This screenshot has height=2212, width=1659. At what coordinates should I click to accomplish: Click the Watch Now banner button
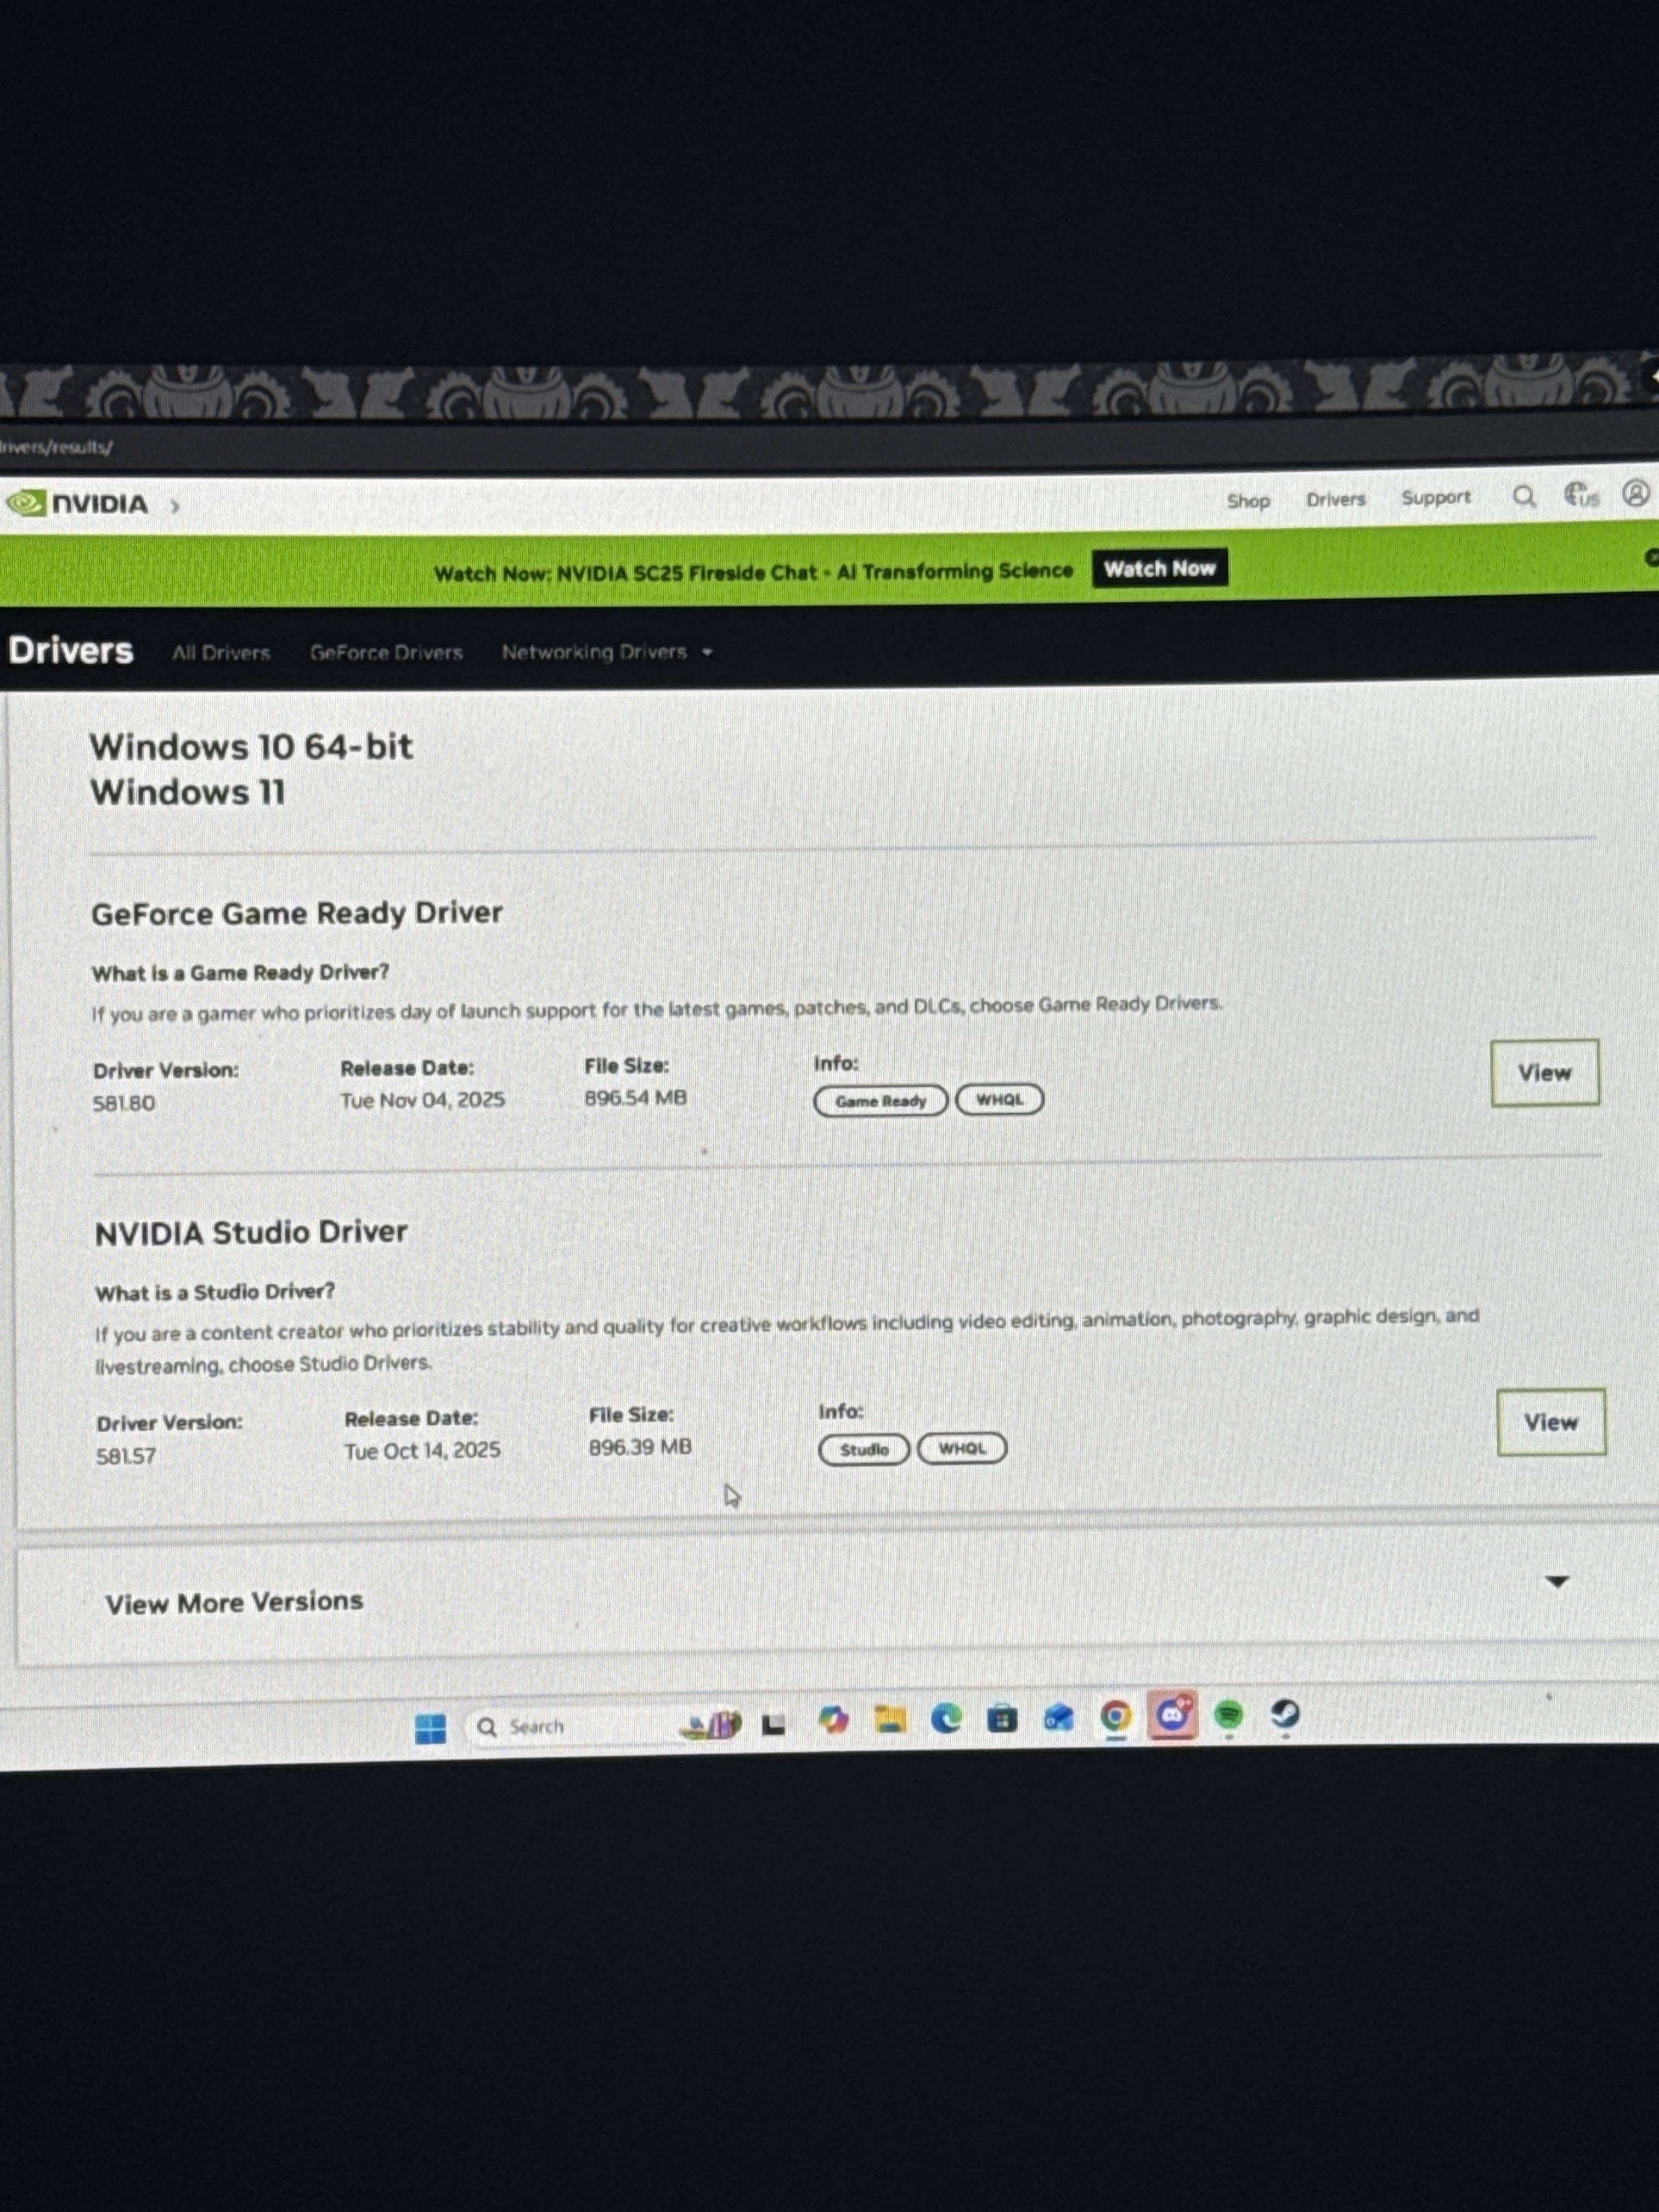point(1159,569)
